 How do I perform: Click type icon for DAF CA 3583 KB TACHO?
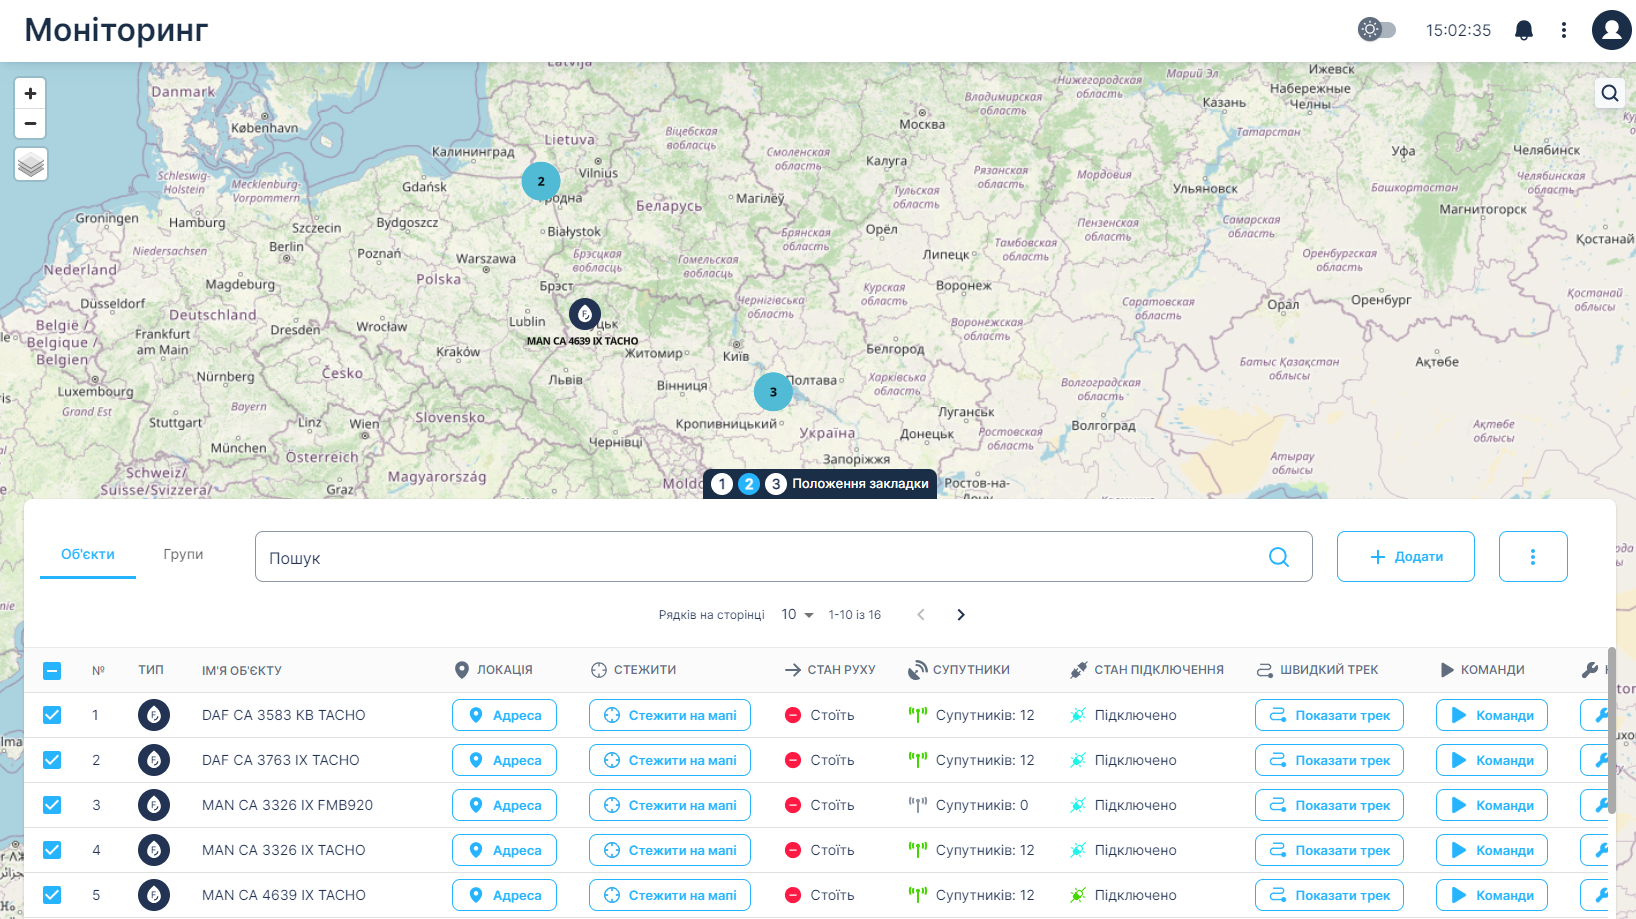154,715
